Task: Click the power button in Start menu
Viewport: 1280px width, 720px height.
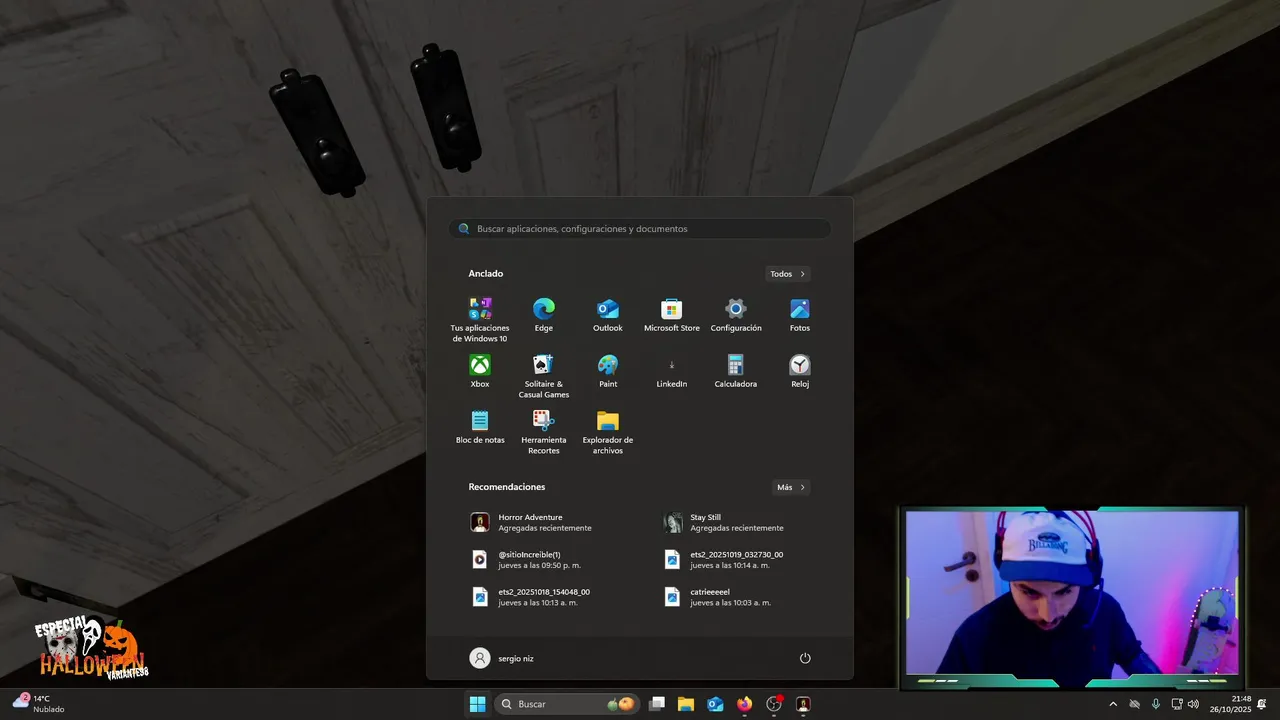Action: (805, 658)
